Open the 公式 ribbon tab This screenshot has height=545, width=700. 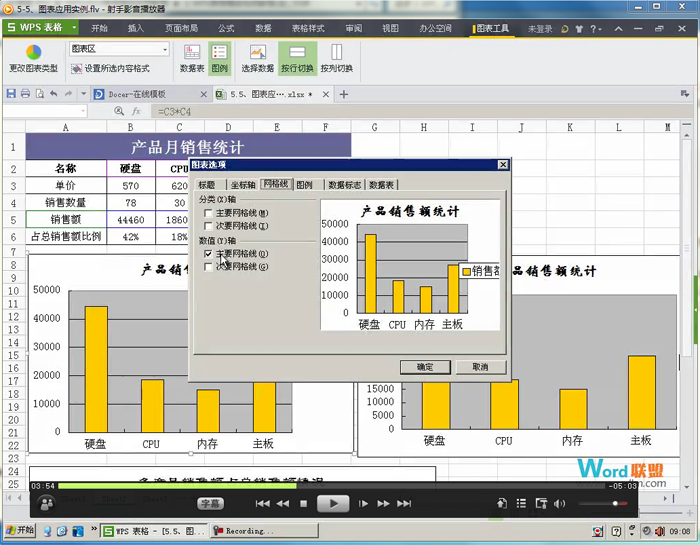(x=226, y=28)
